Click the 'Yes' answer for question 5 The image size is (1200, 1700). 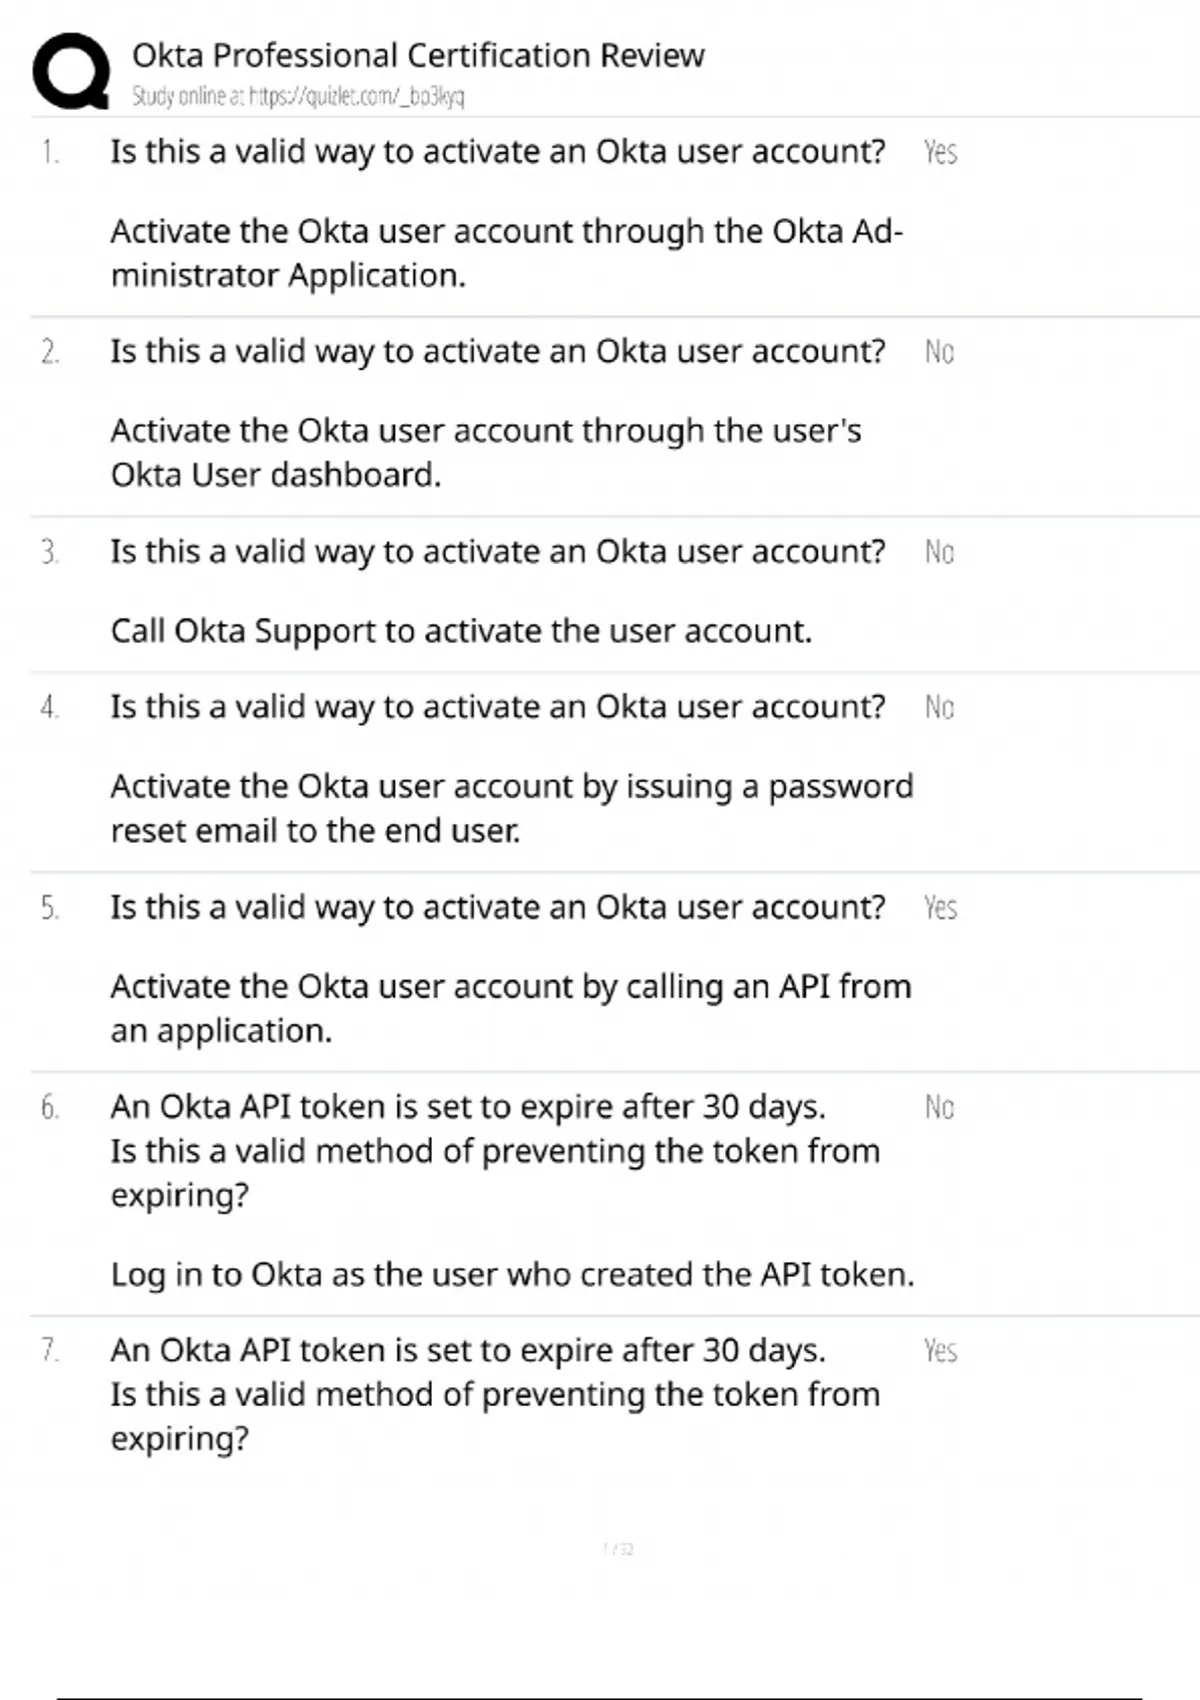pyautogui.click(x=940, y=908)
